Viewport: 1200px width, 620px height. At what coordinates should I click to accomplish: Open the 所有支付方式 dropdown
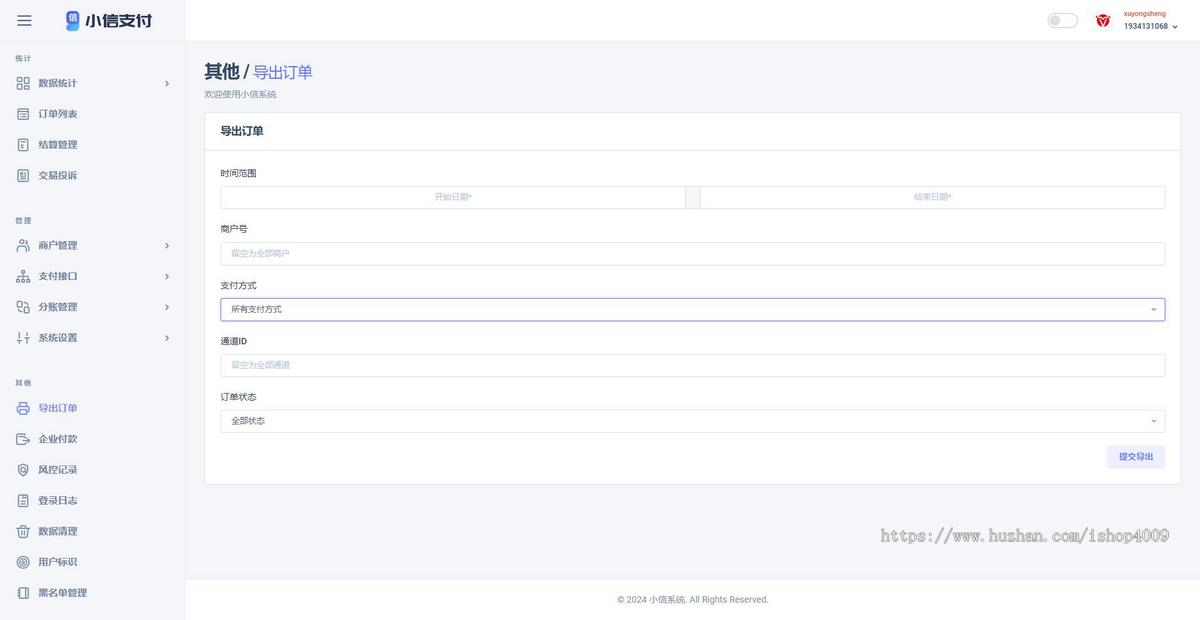(x=692, y=309)
